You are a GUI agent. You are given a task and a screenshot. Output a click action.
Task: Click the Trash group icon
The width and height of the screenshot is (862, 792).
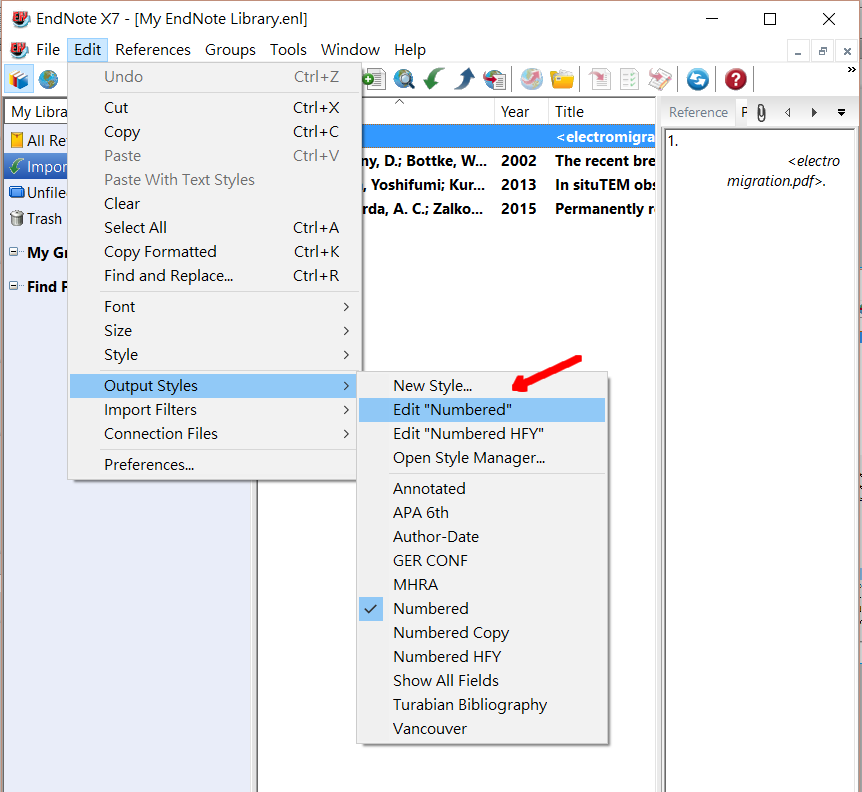pos(17,219)
